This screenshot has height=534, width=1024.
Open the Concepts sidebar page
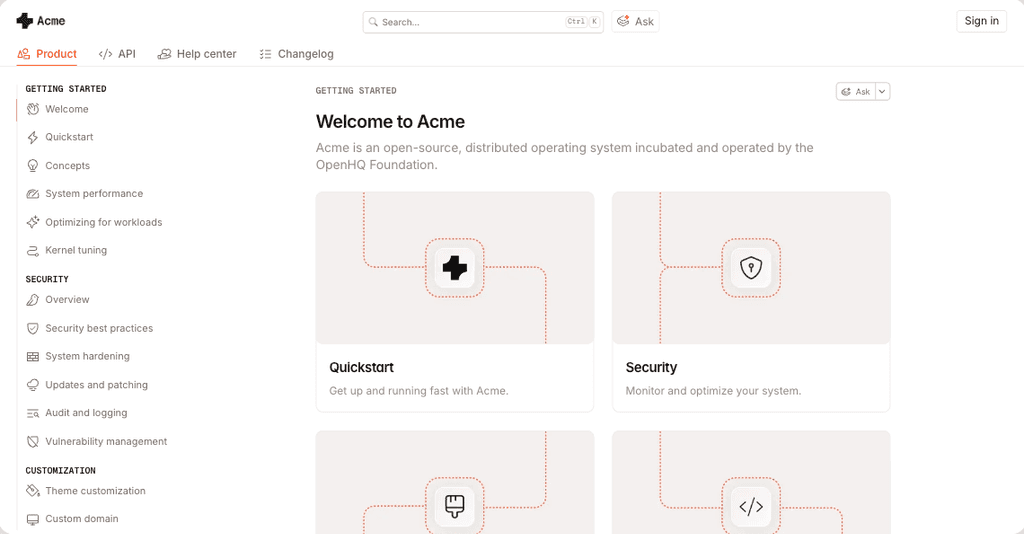[x=67, y=166]
